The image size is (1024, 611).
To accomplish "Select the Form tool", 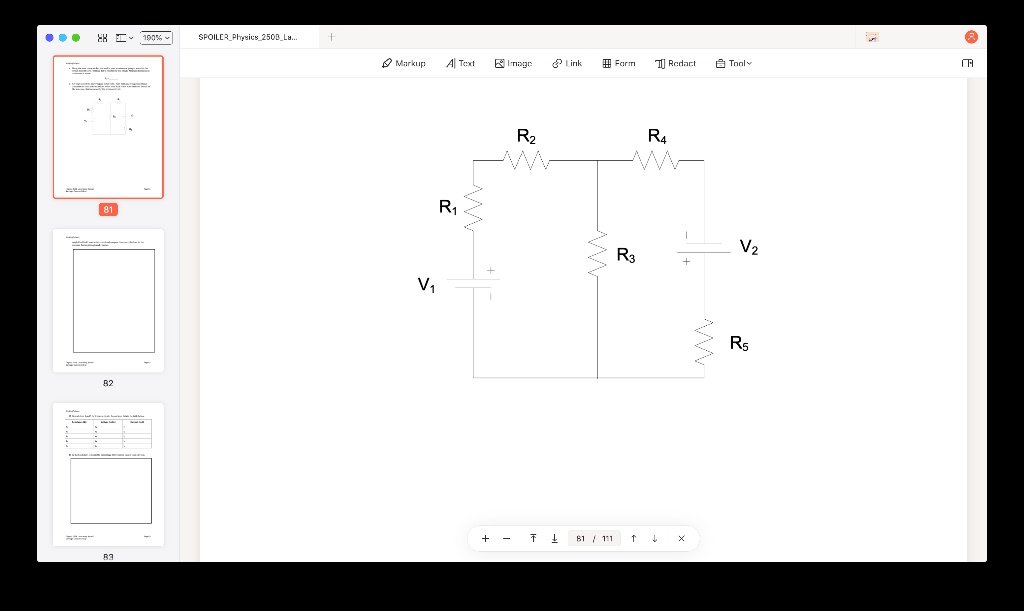I will [619, 63].
